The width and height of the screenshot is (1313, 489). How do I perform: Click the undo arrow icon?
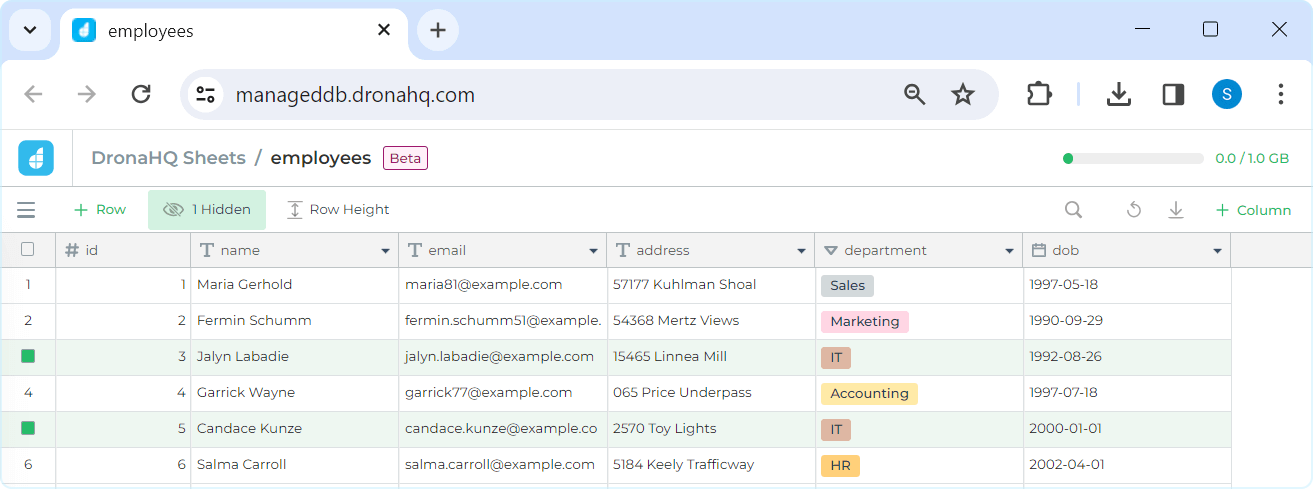coord(1133,210)
